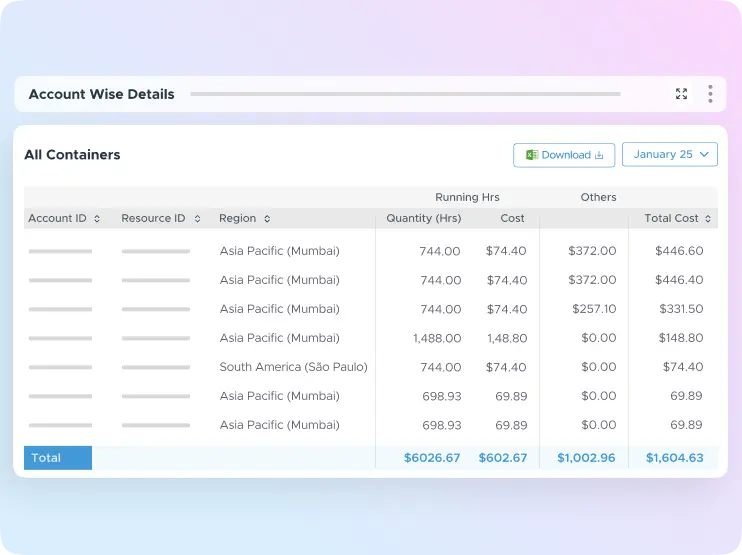Open the January 25 date dropdown
Image resolution: width=742 pixels, height=555 pixels.
point(669,155)
